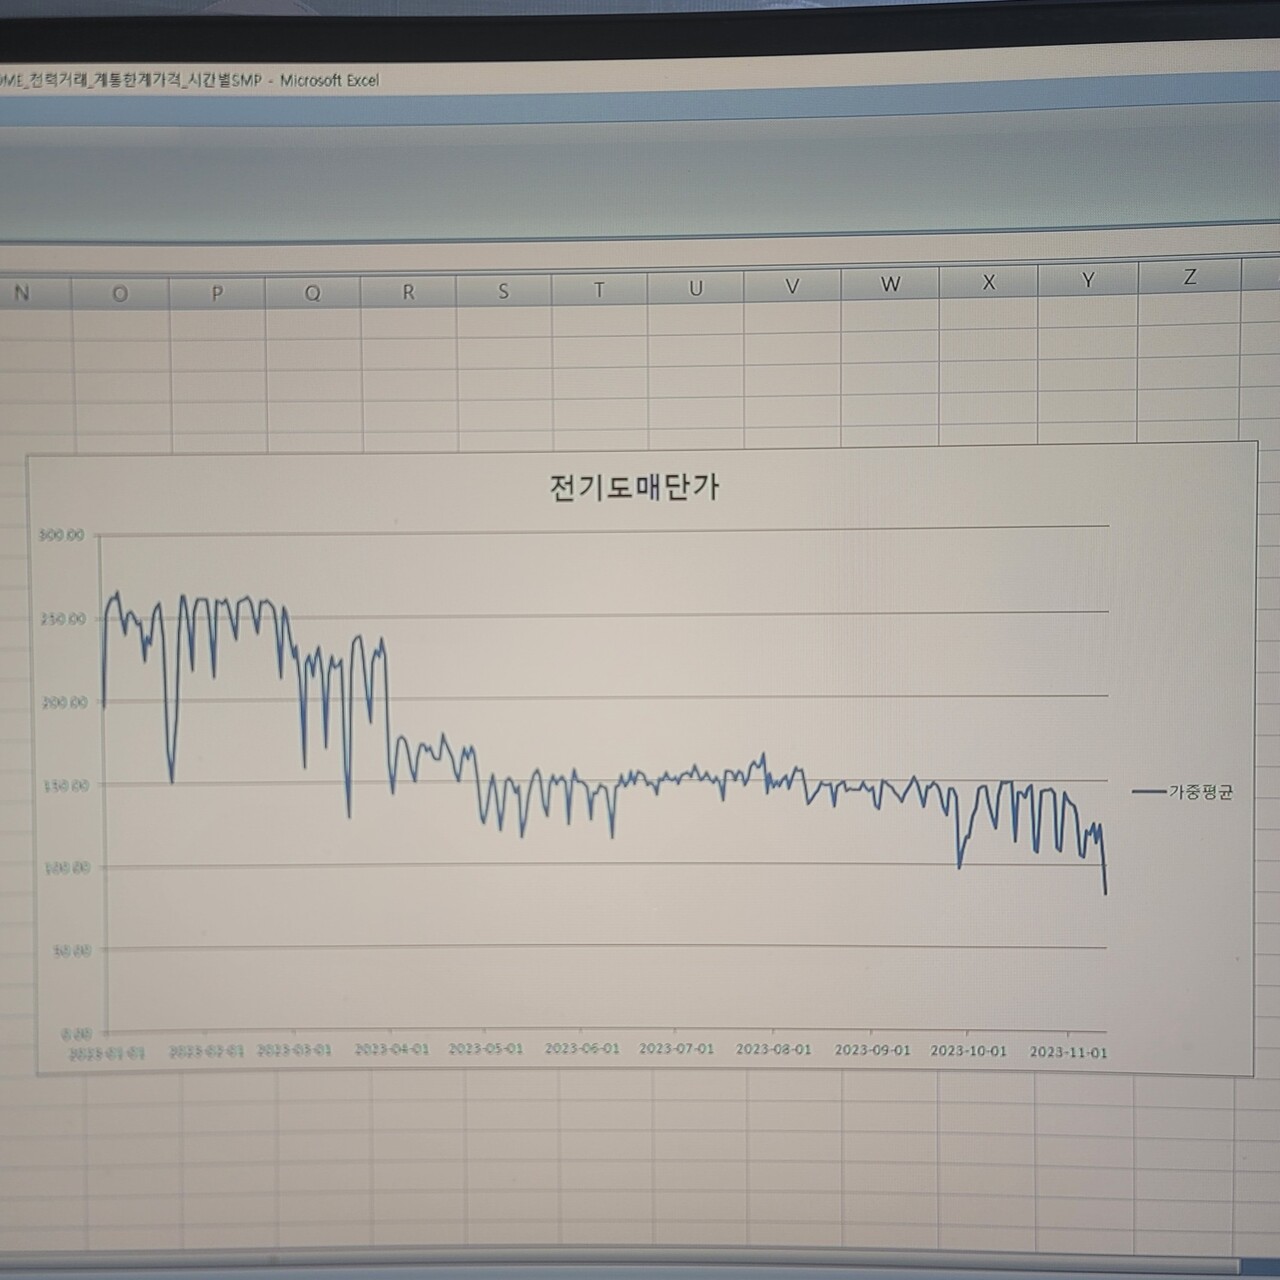Select the column S header
Viewport: 1280px width, 1280px height.
(503, 291)
